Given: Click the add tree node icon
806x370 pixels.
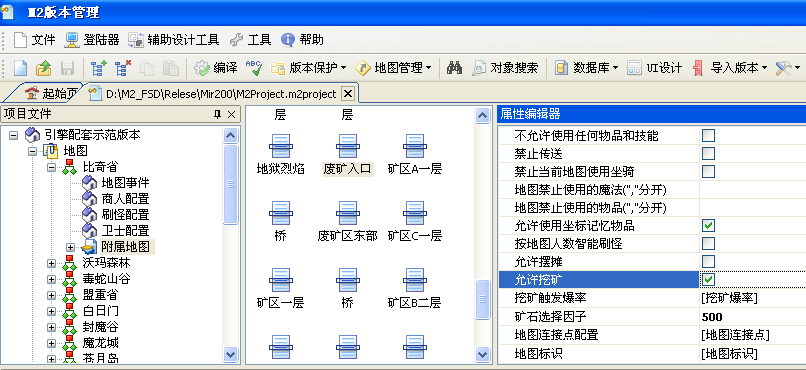Looking at the screenshot, I should [98, 68].
